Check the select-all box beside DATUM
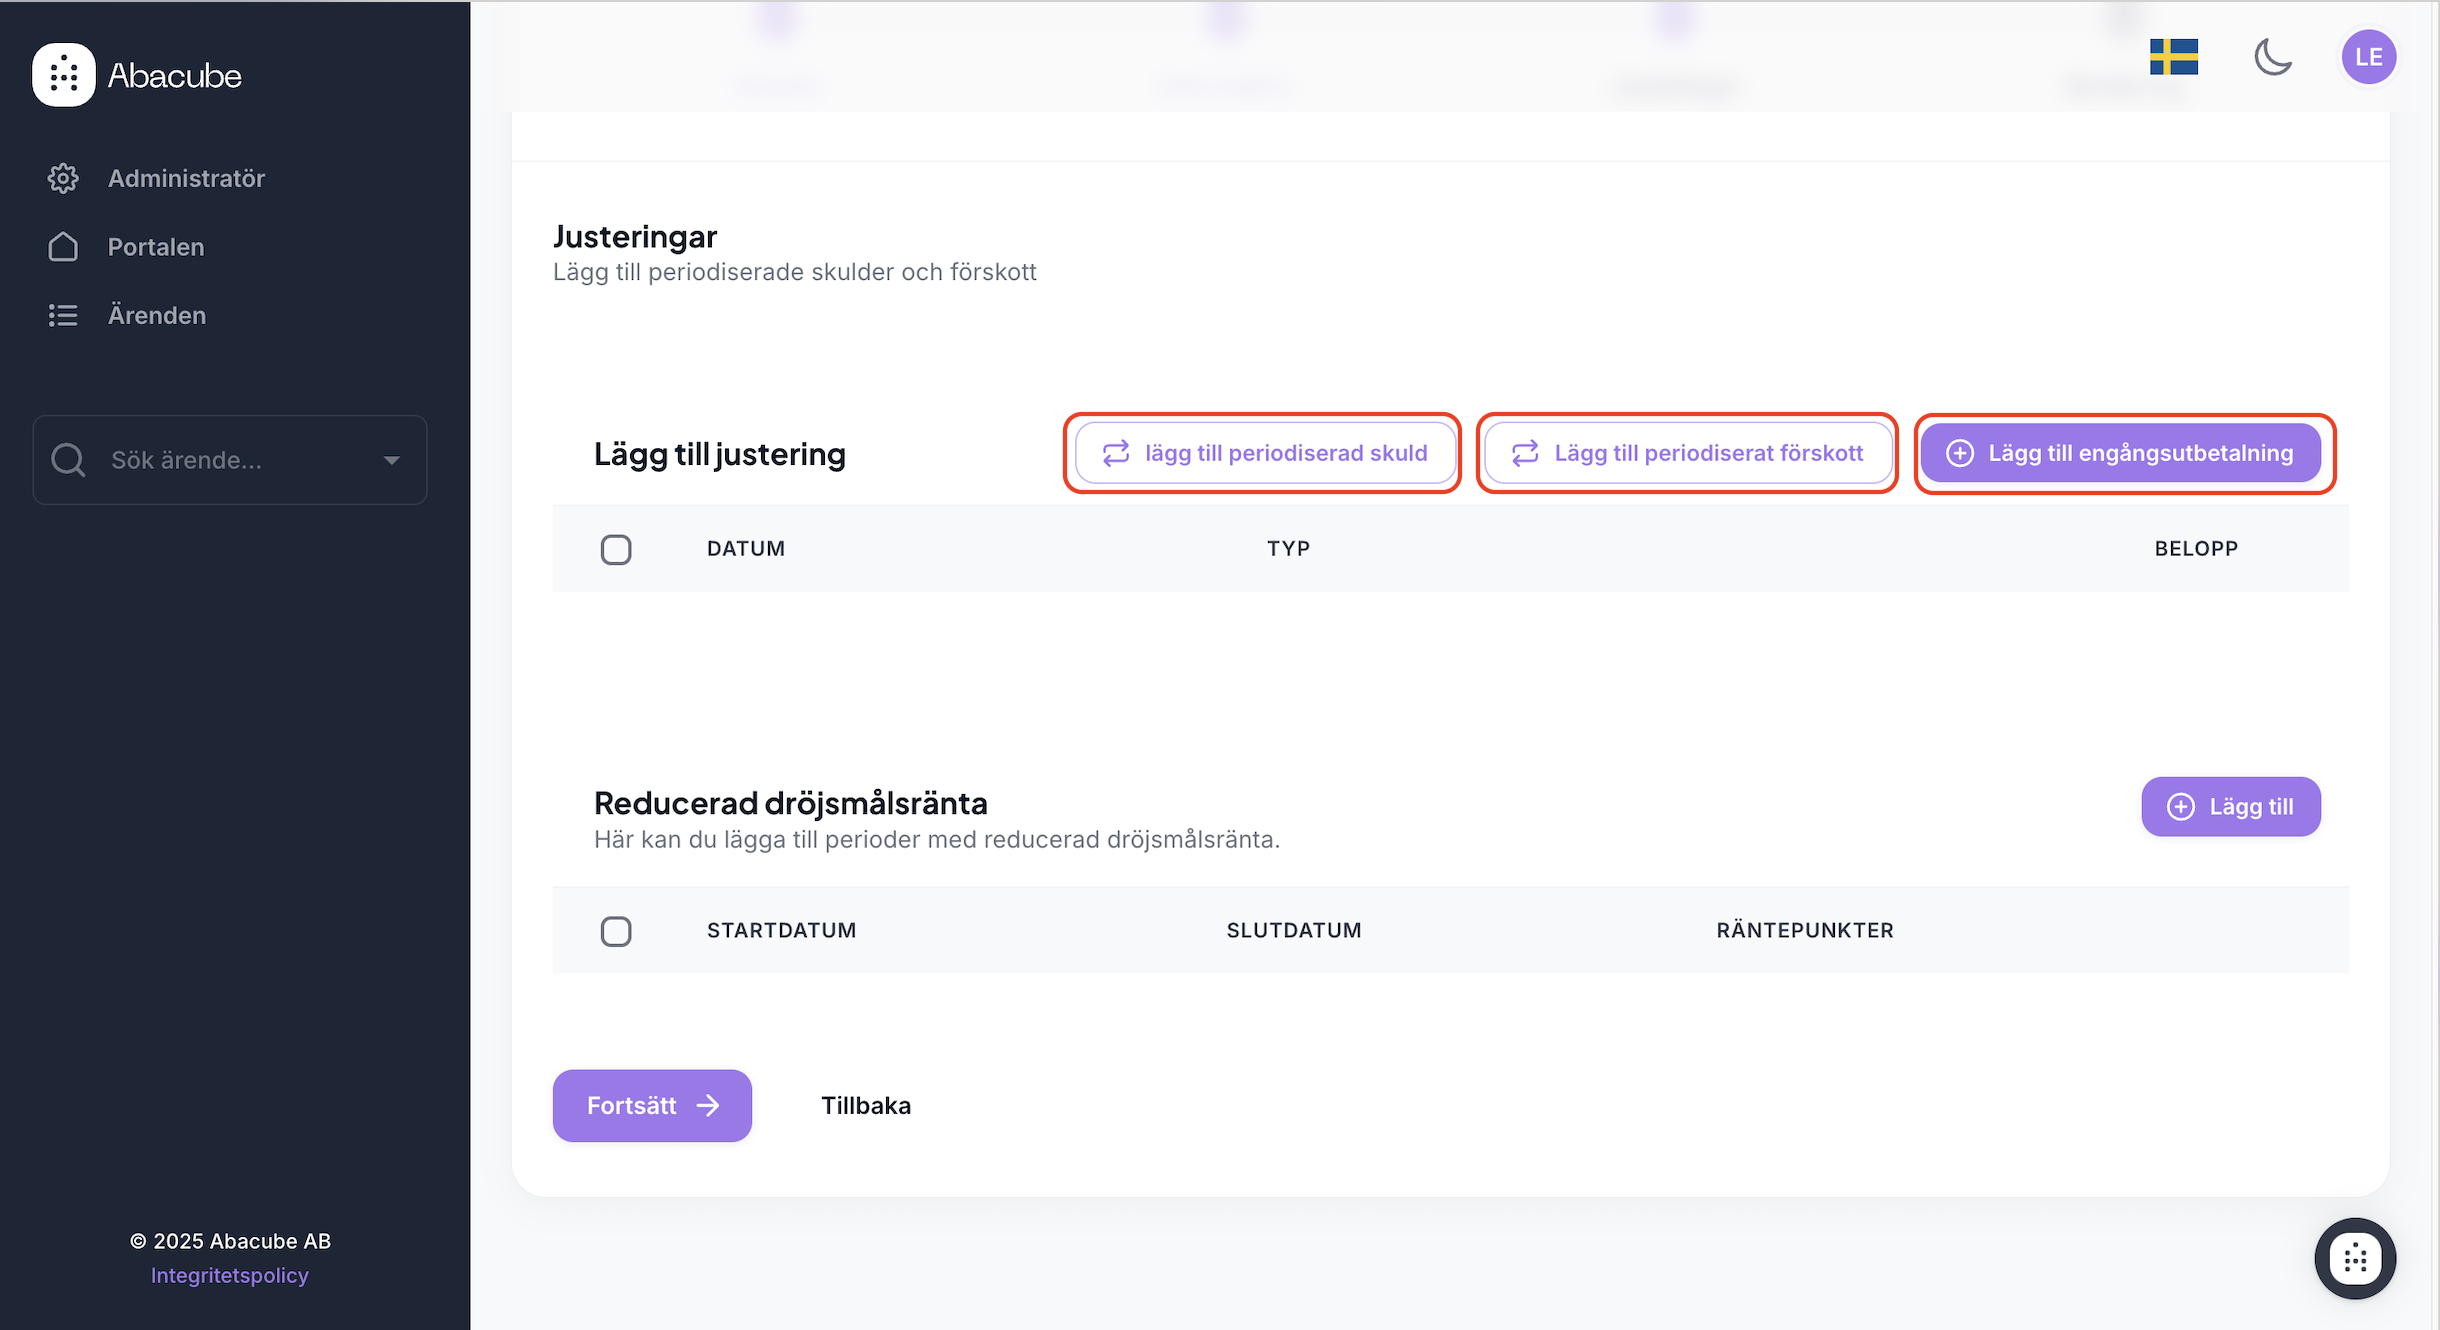Image resolution: width=2440 pixels, height=1330 pixels. pyautogui.click(x=616, y=549)
